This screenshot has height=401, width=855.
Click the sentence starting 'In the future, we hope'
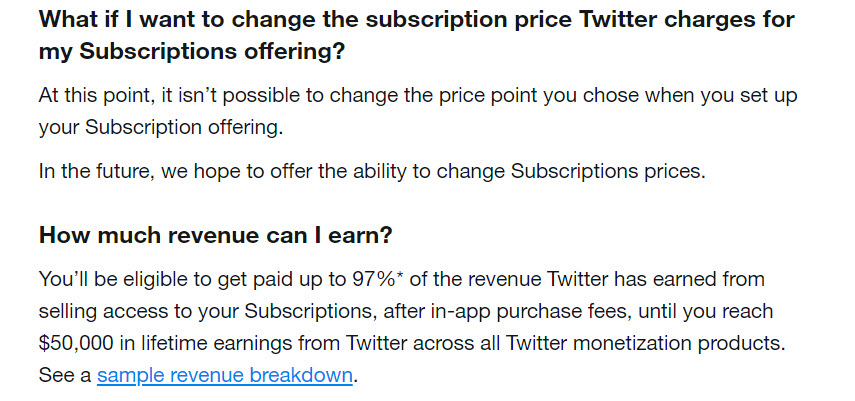(372, 171)
